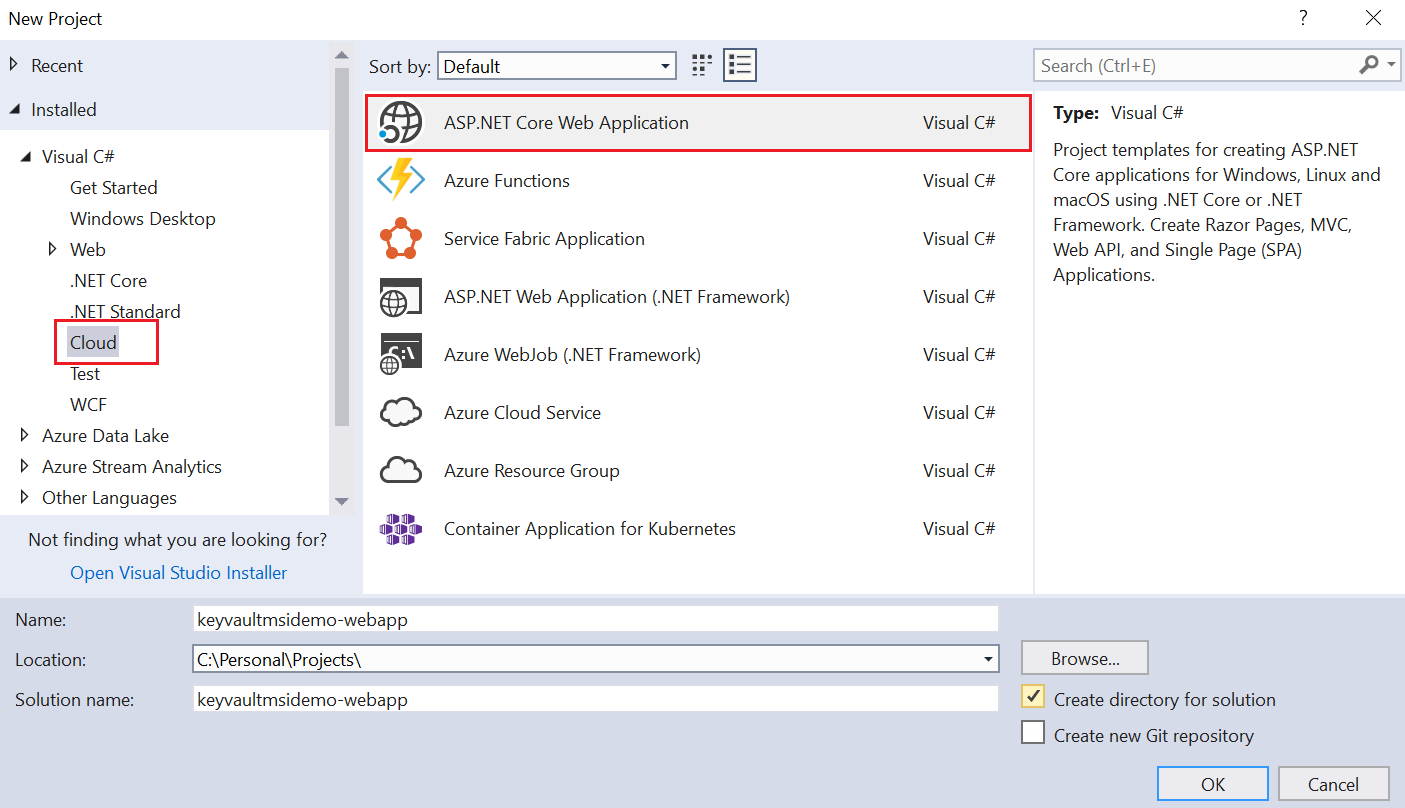This screenshot has height=808, width=1405.
Task: Open the help question mark button
Action: pyautogui.click(x=1303, y=18)
